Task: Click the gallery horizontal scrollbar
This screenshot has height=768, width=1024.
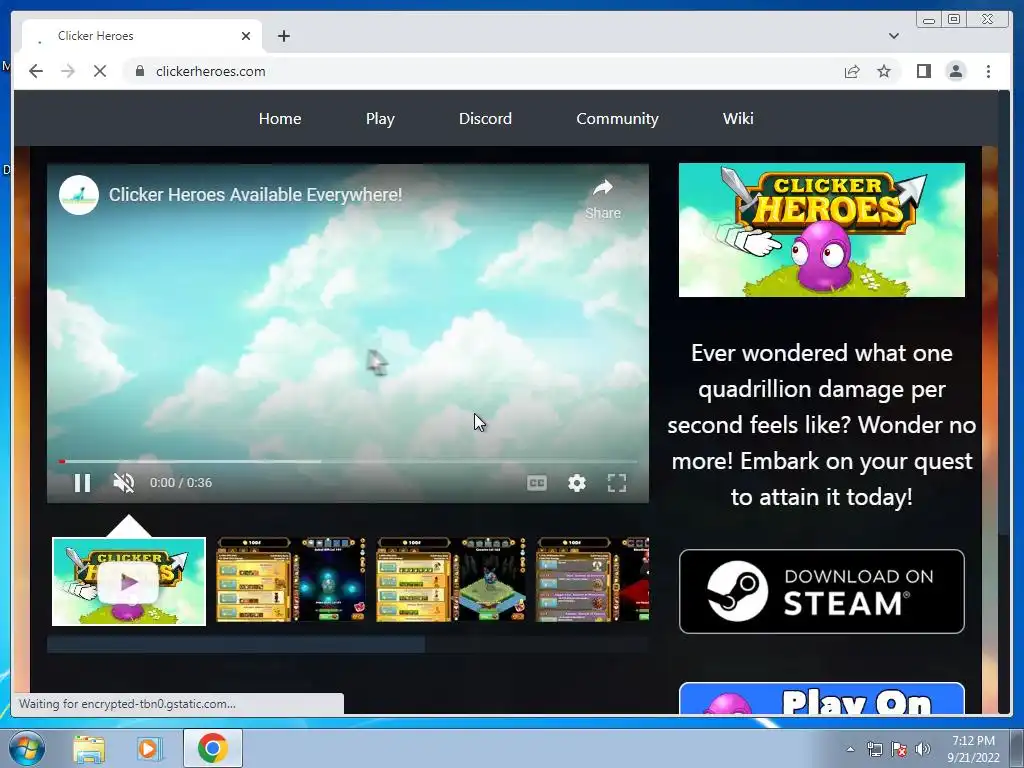Action: (x=236, y=645)
